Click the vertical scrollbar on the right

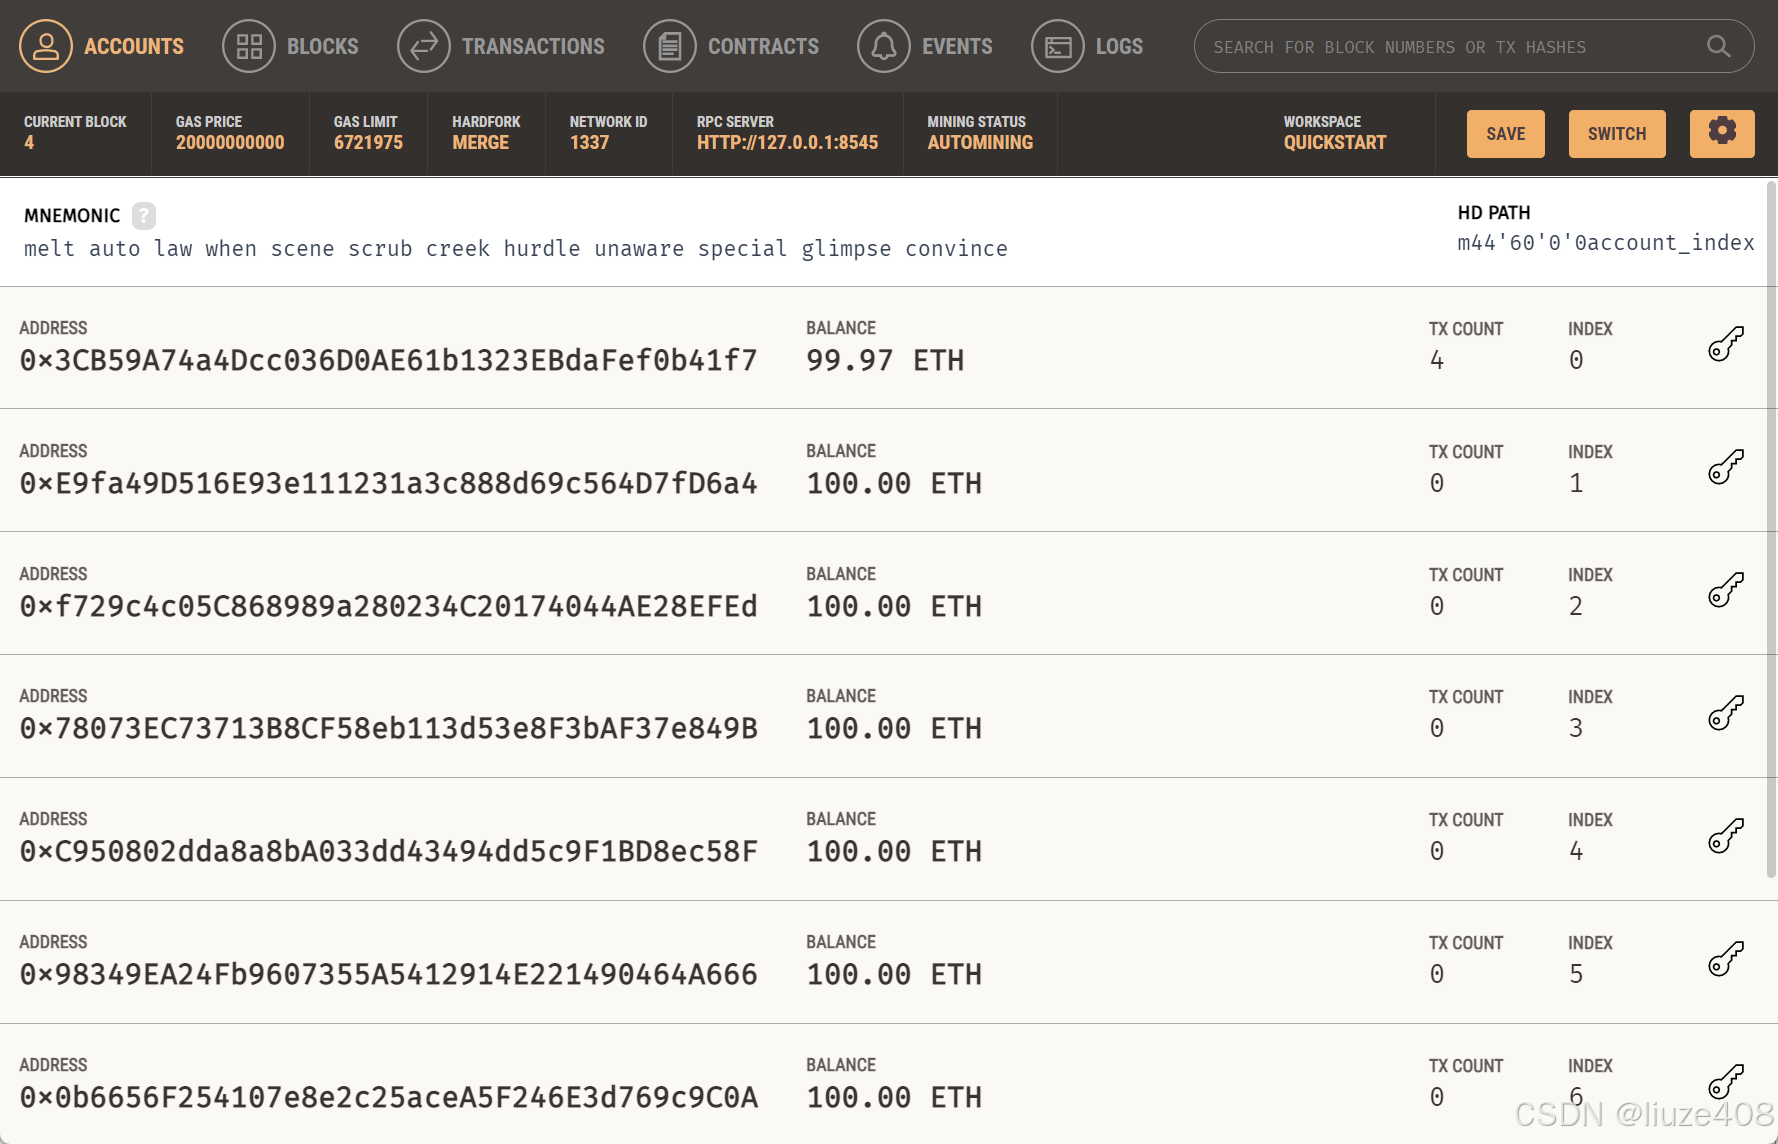click(1771, 530)
